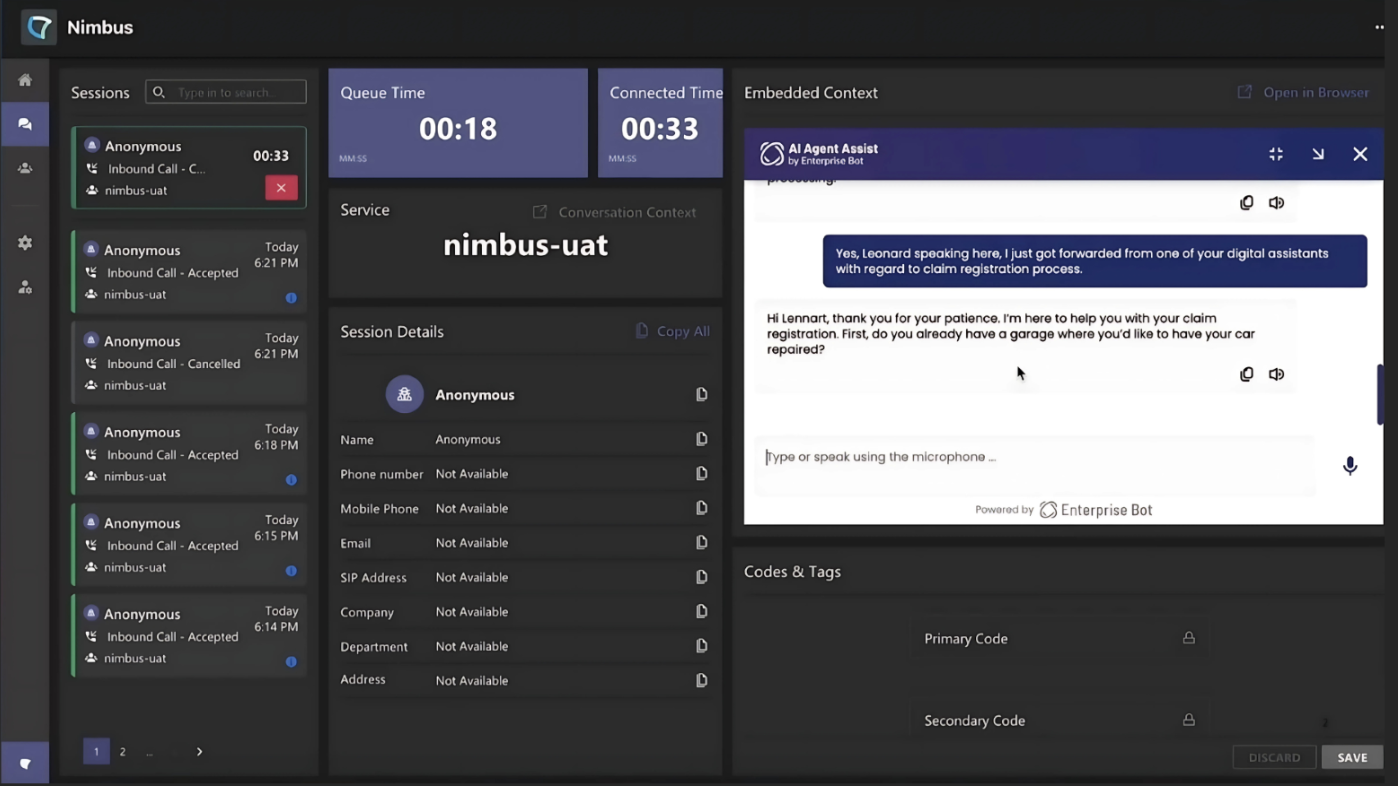The width and height of the screenshot is (1398, 786).
Task: Select active Anonymous session with 00:33 timer
Action: coord(189,167)
